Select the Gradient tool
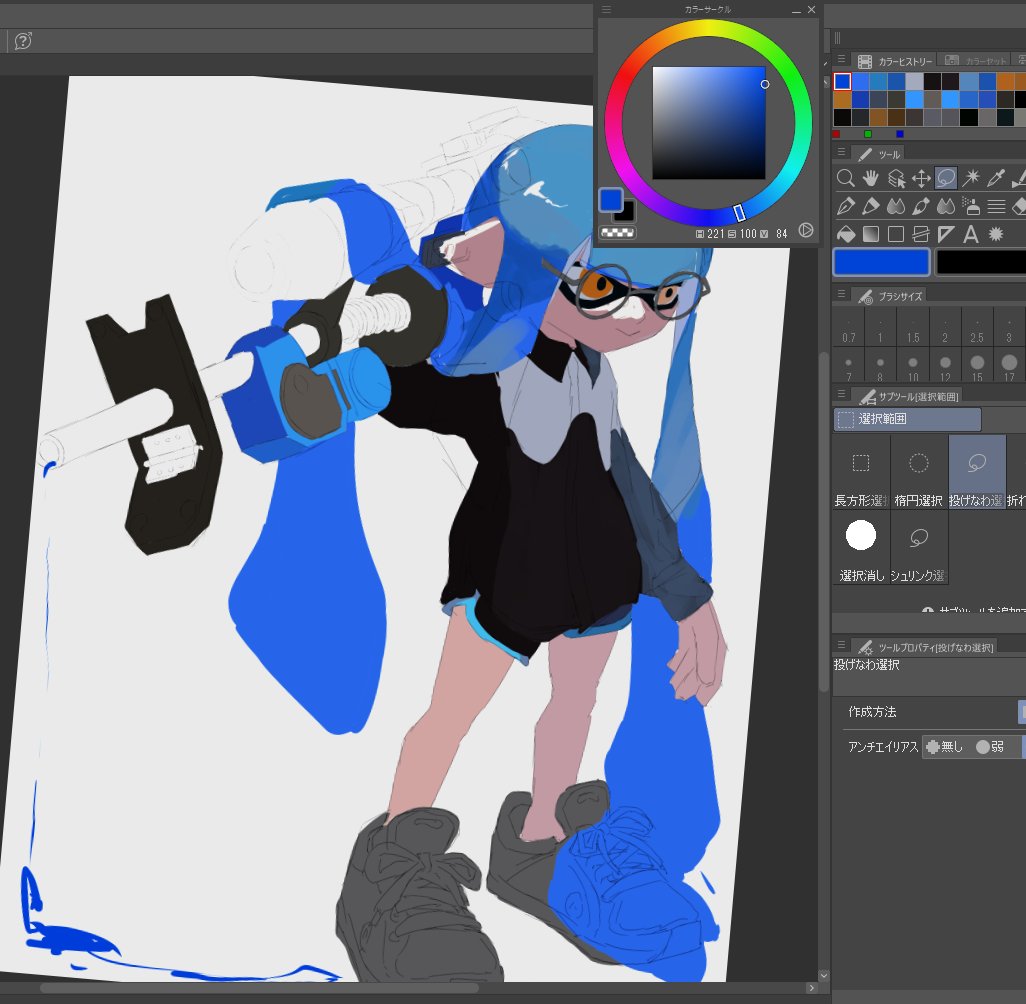The width and height of the screenshot is (1026, 1004). pos(870,234)
